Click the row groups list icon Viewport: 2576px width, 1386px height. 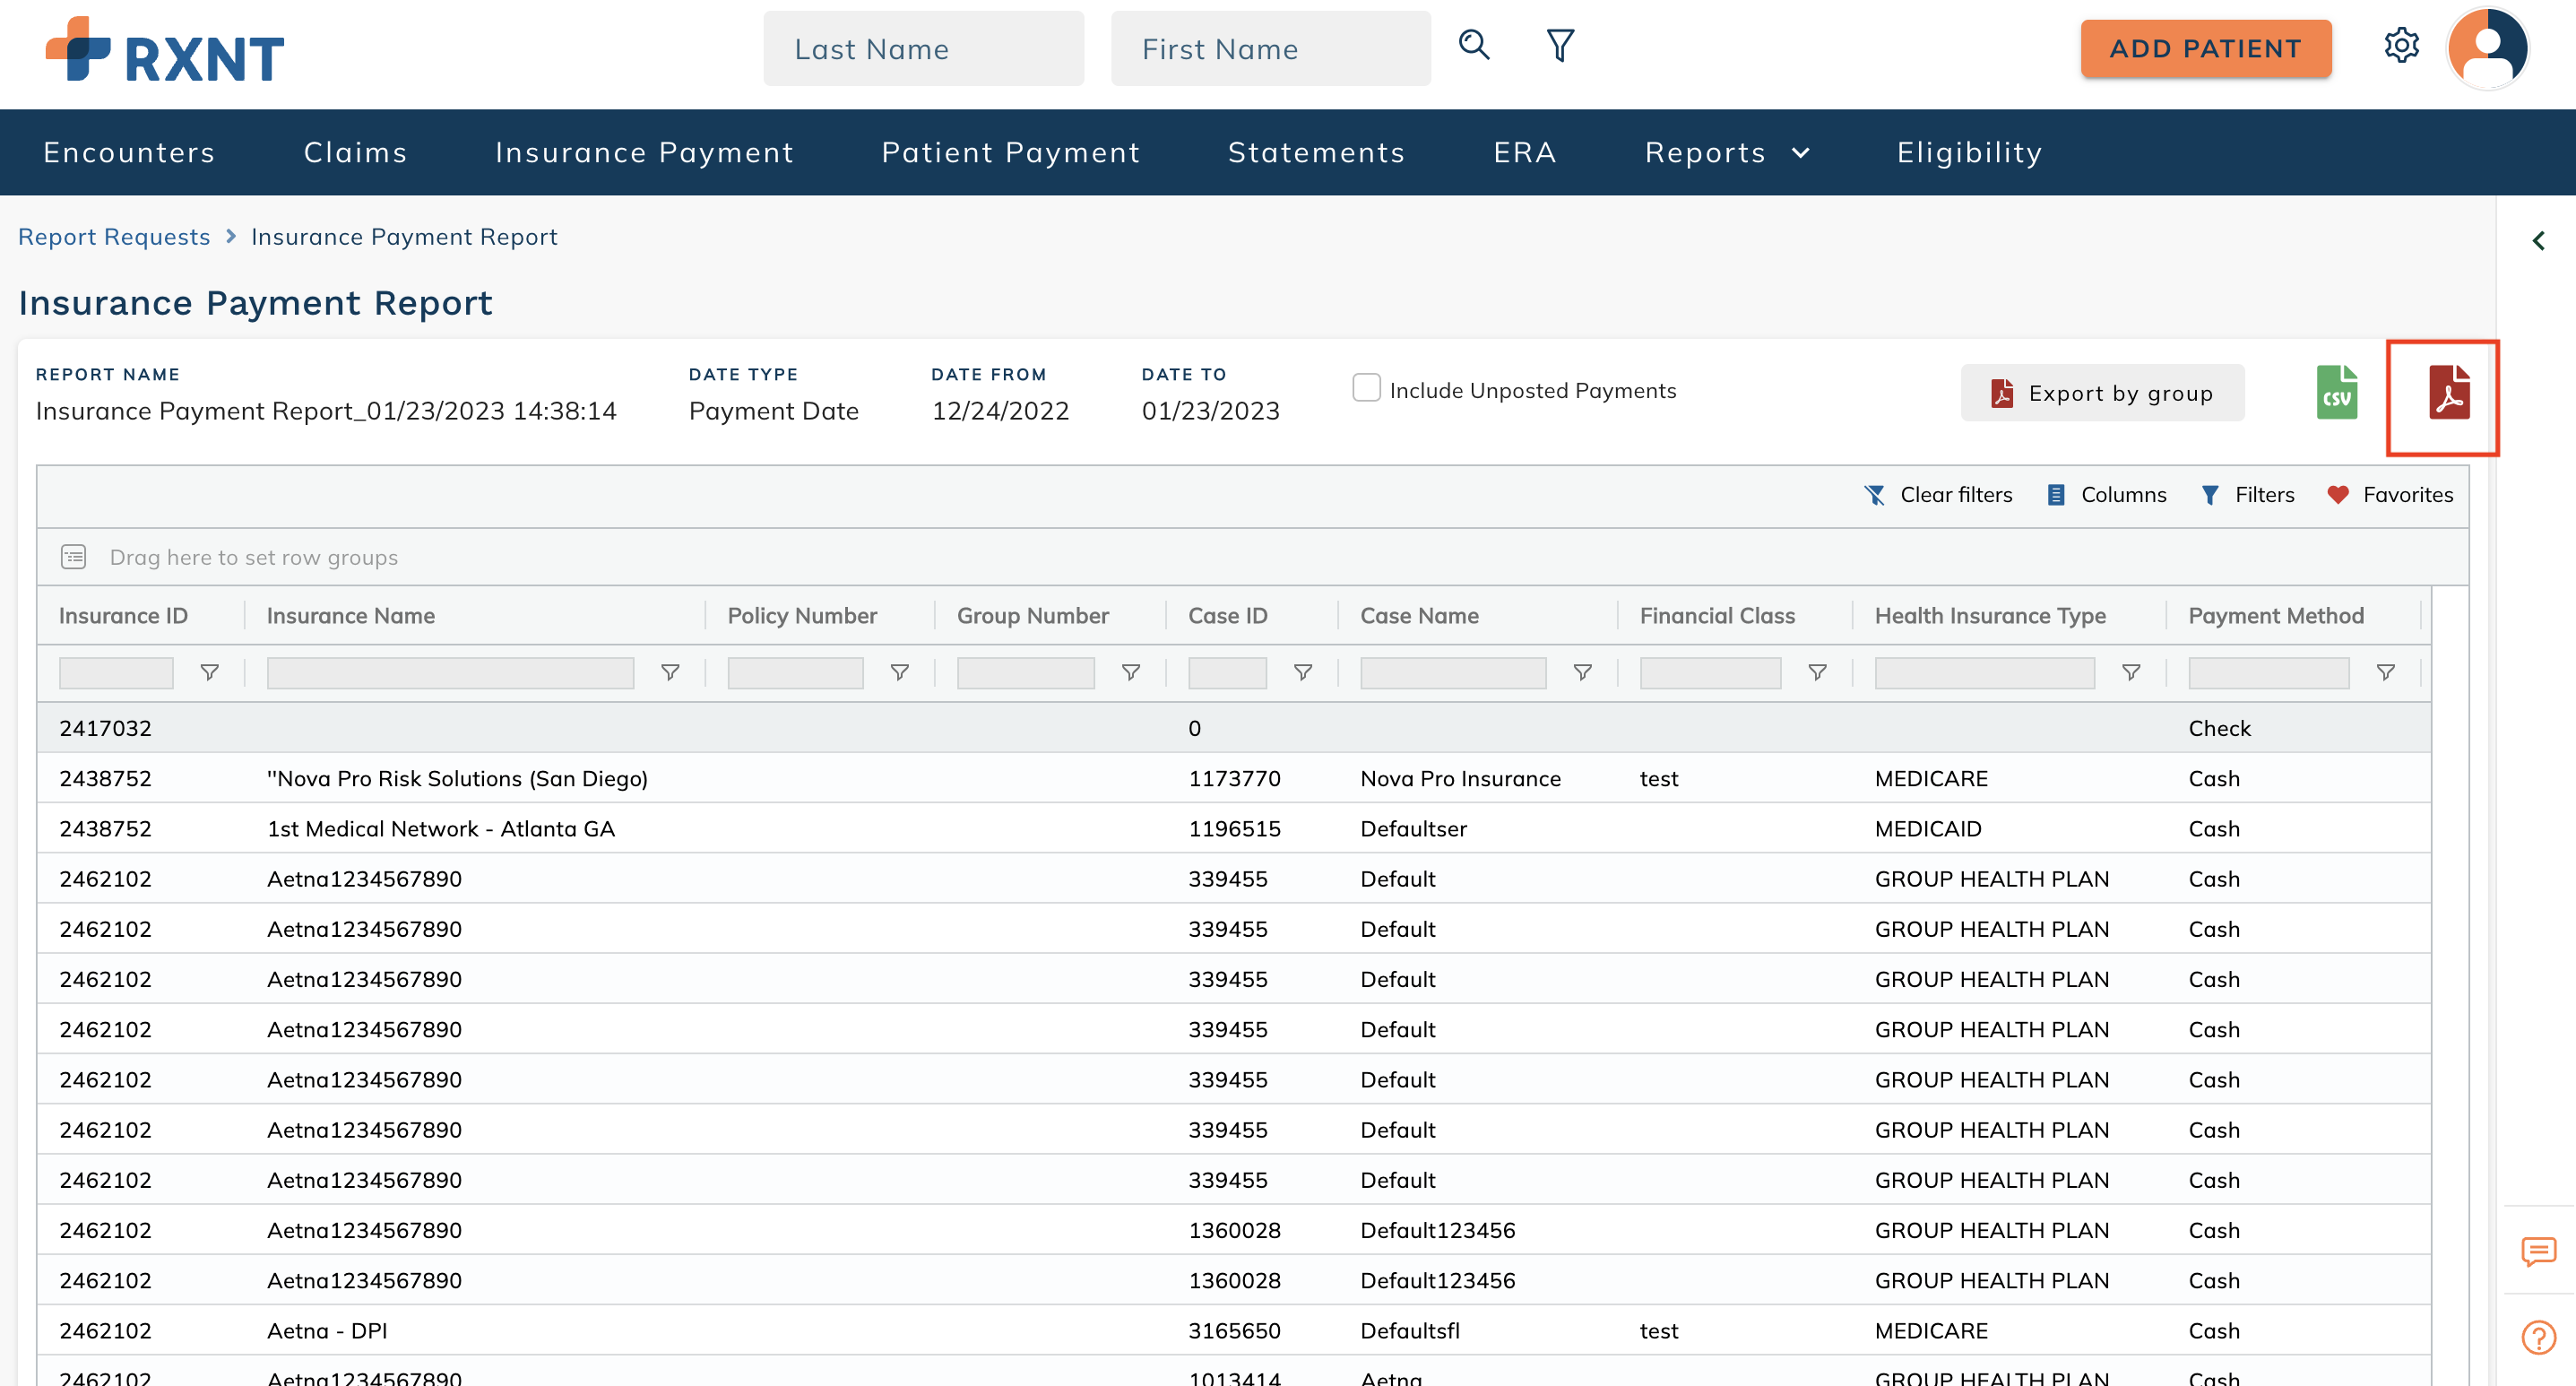pyautogui.click(x=74, y=557)
